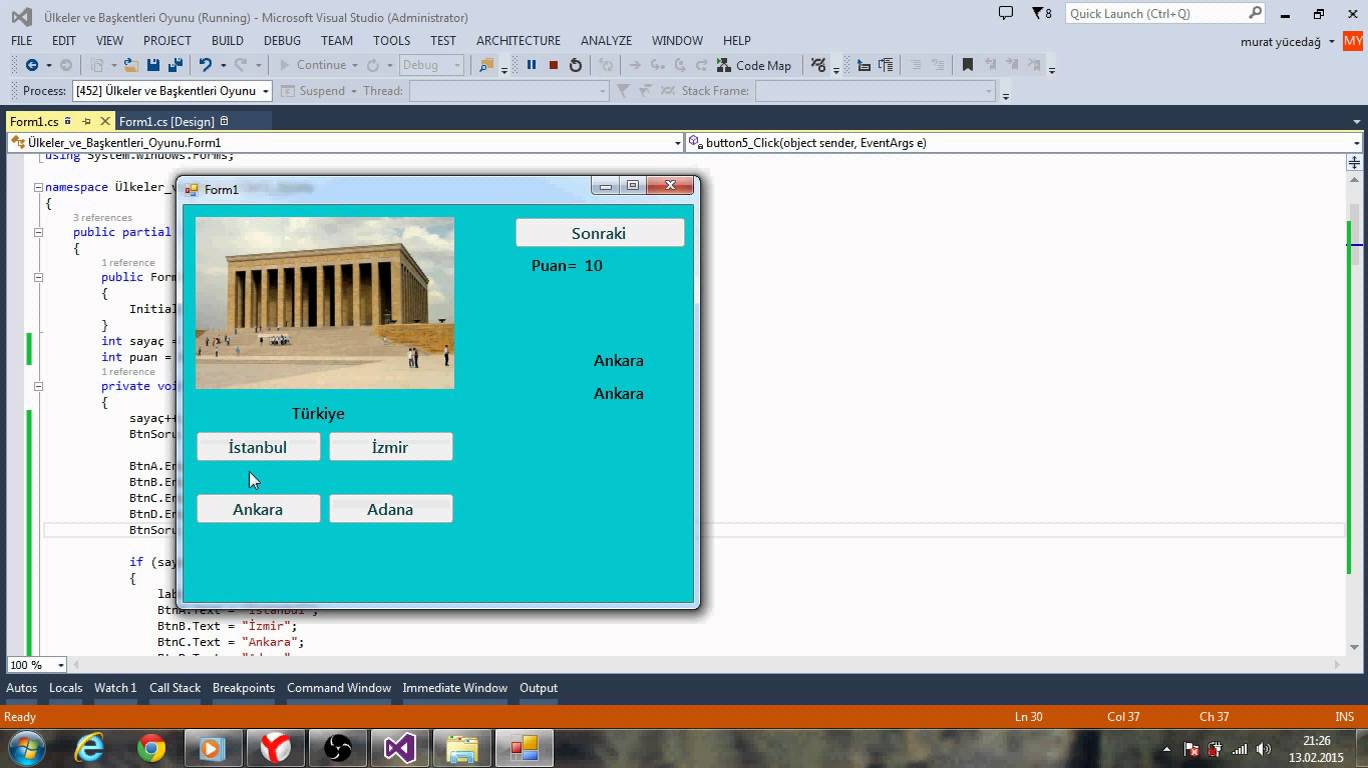The image size is (1368, 768).
Task: Open the file explorer taskbar icon
Action: (462, 748)
